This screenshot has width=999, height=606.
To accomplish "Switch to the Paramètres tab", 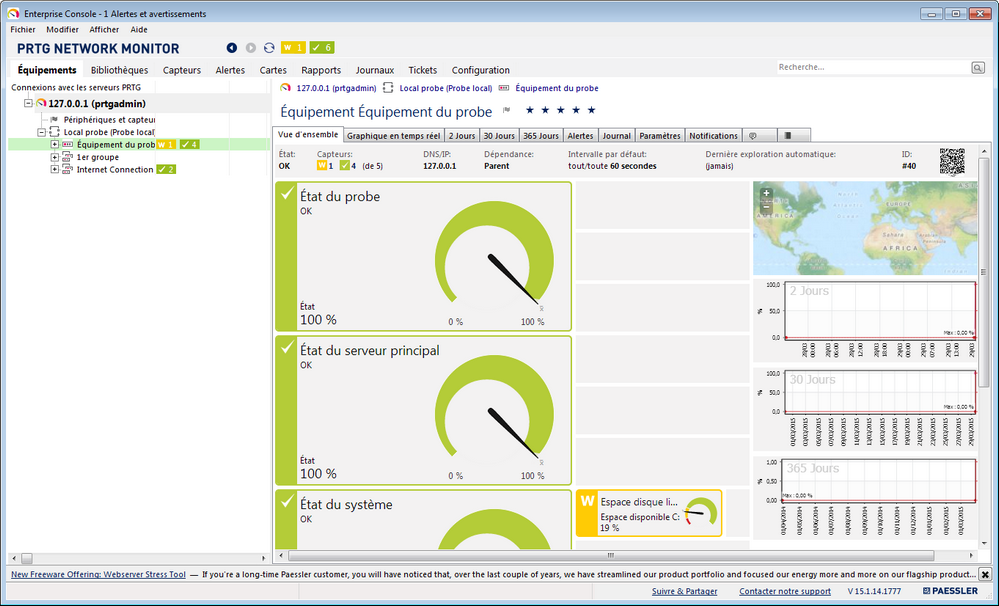I will pyautogui.click(x=659, y=136).
